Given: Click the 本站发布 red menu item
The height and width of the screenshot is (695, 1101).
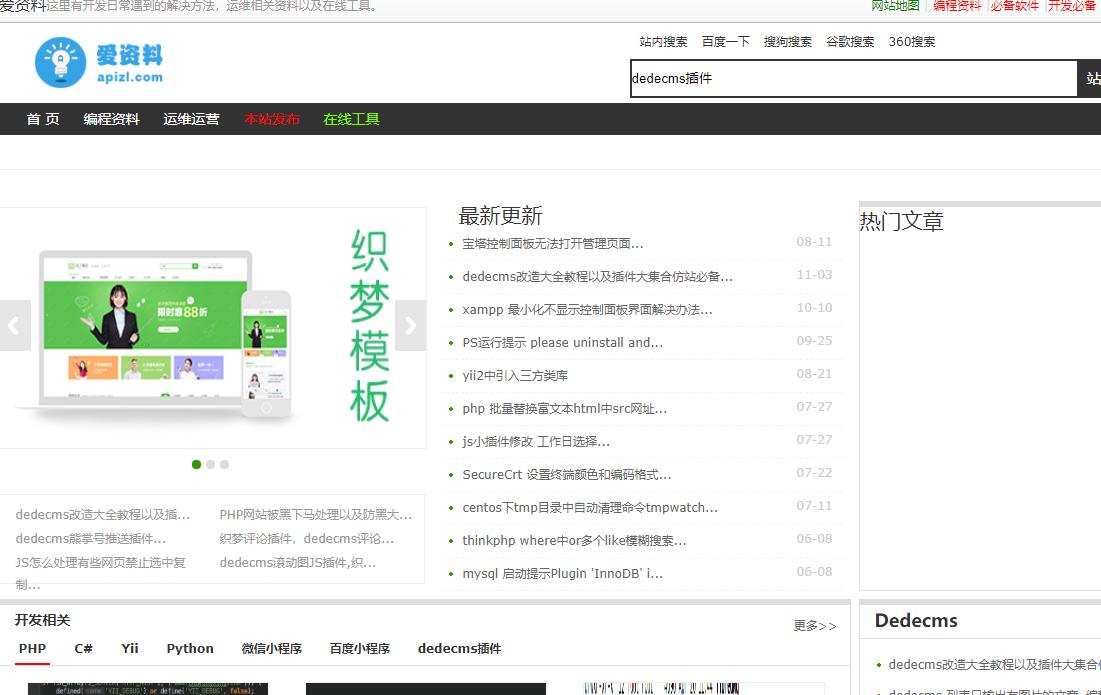Looking at the screenshot, I should point(271,117).
